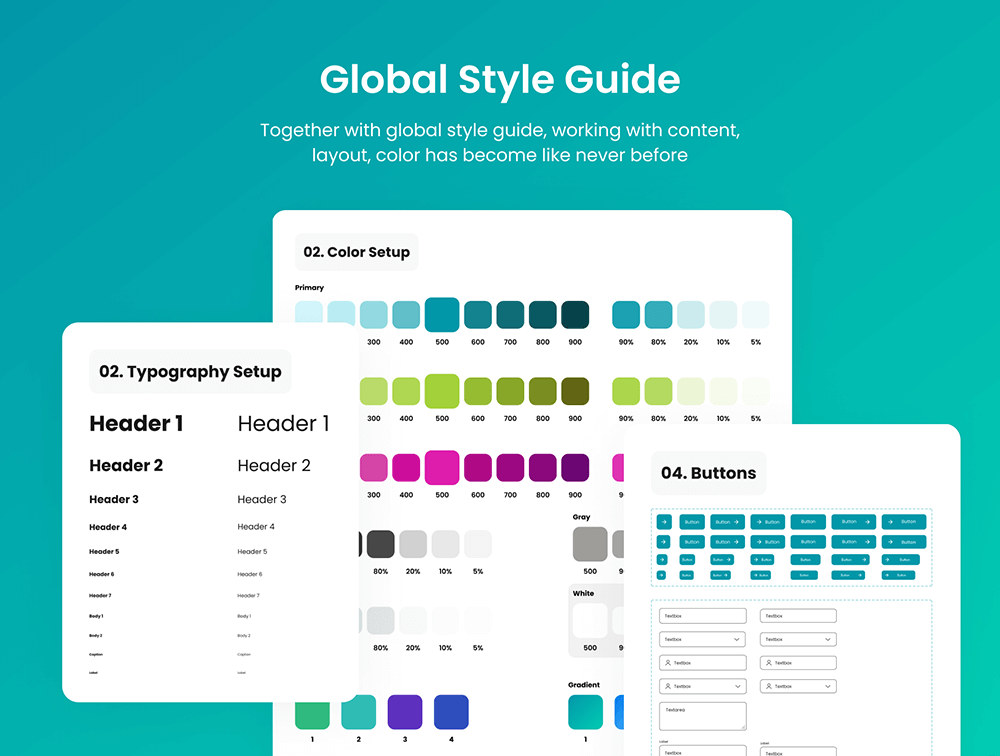1000x756 pixels.
Task: Click the user icon in the left plain textbox
Action: 668,663
